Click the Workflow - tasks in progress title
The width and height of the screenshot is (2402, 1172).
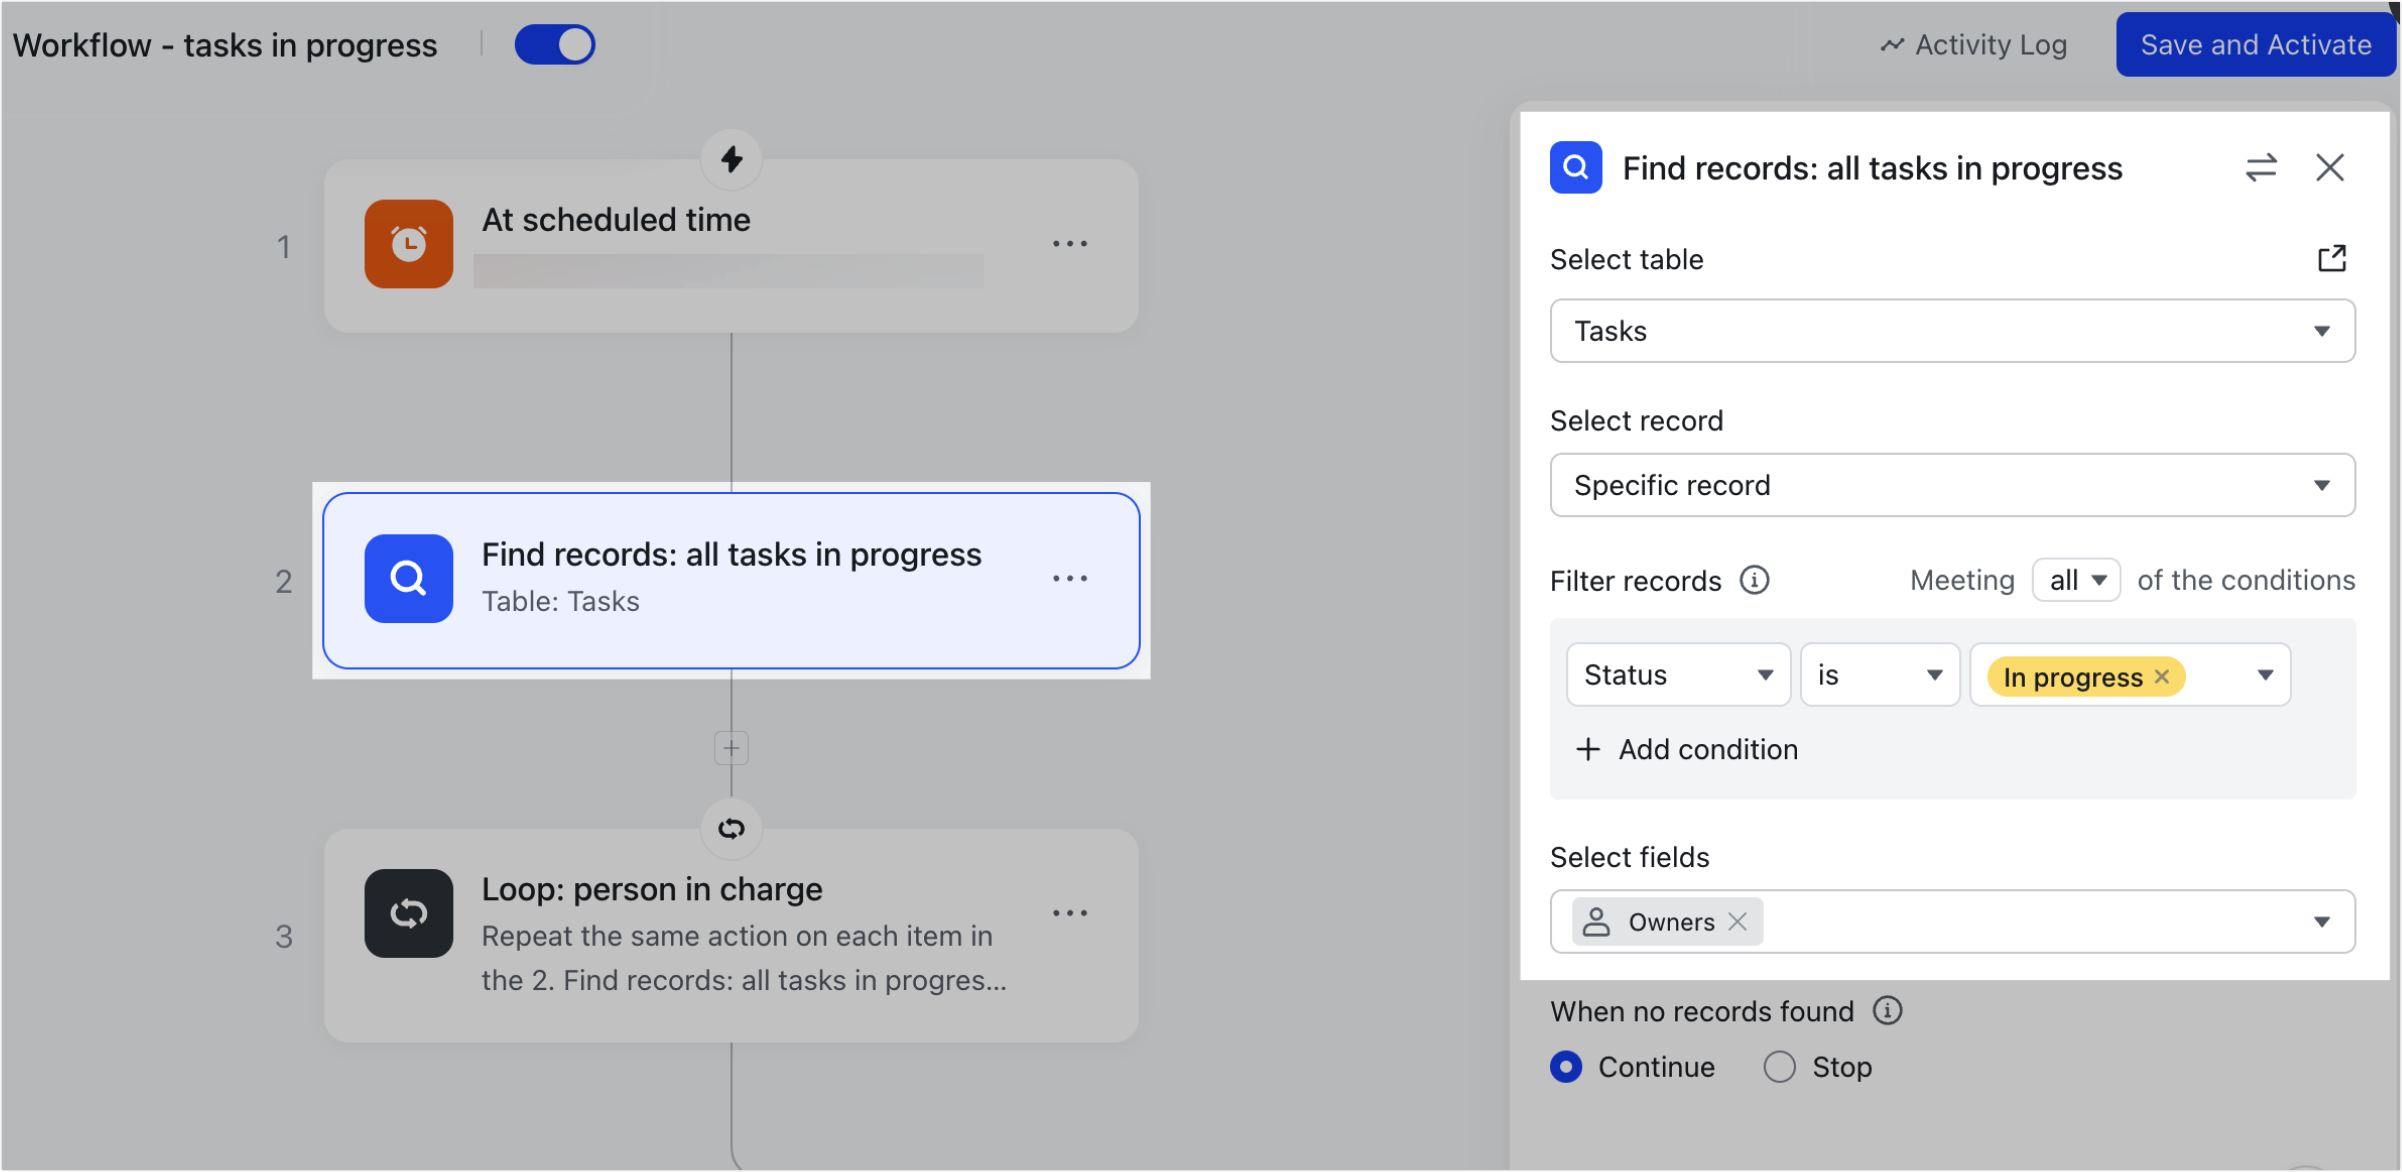pyautogui.click(x=225, y=45)
